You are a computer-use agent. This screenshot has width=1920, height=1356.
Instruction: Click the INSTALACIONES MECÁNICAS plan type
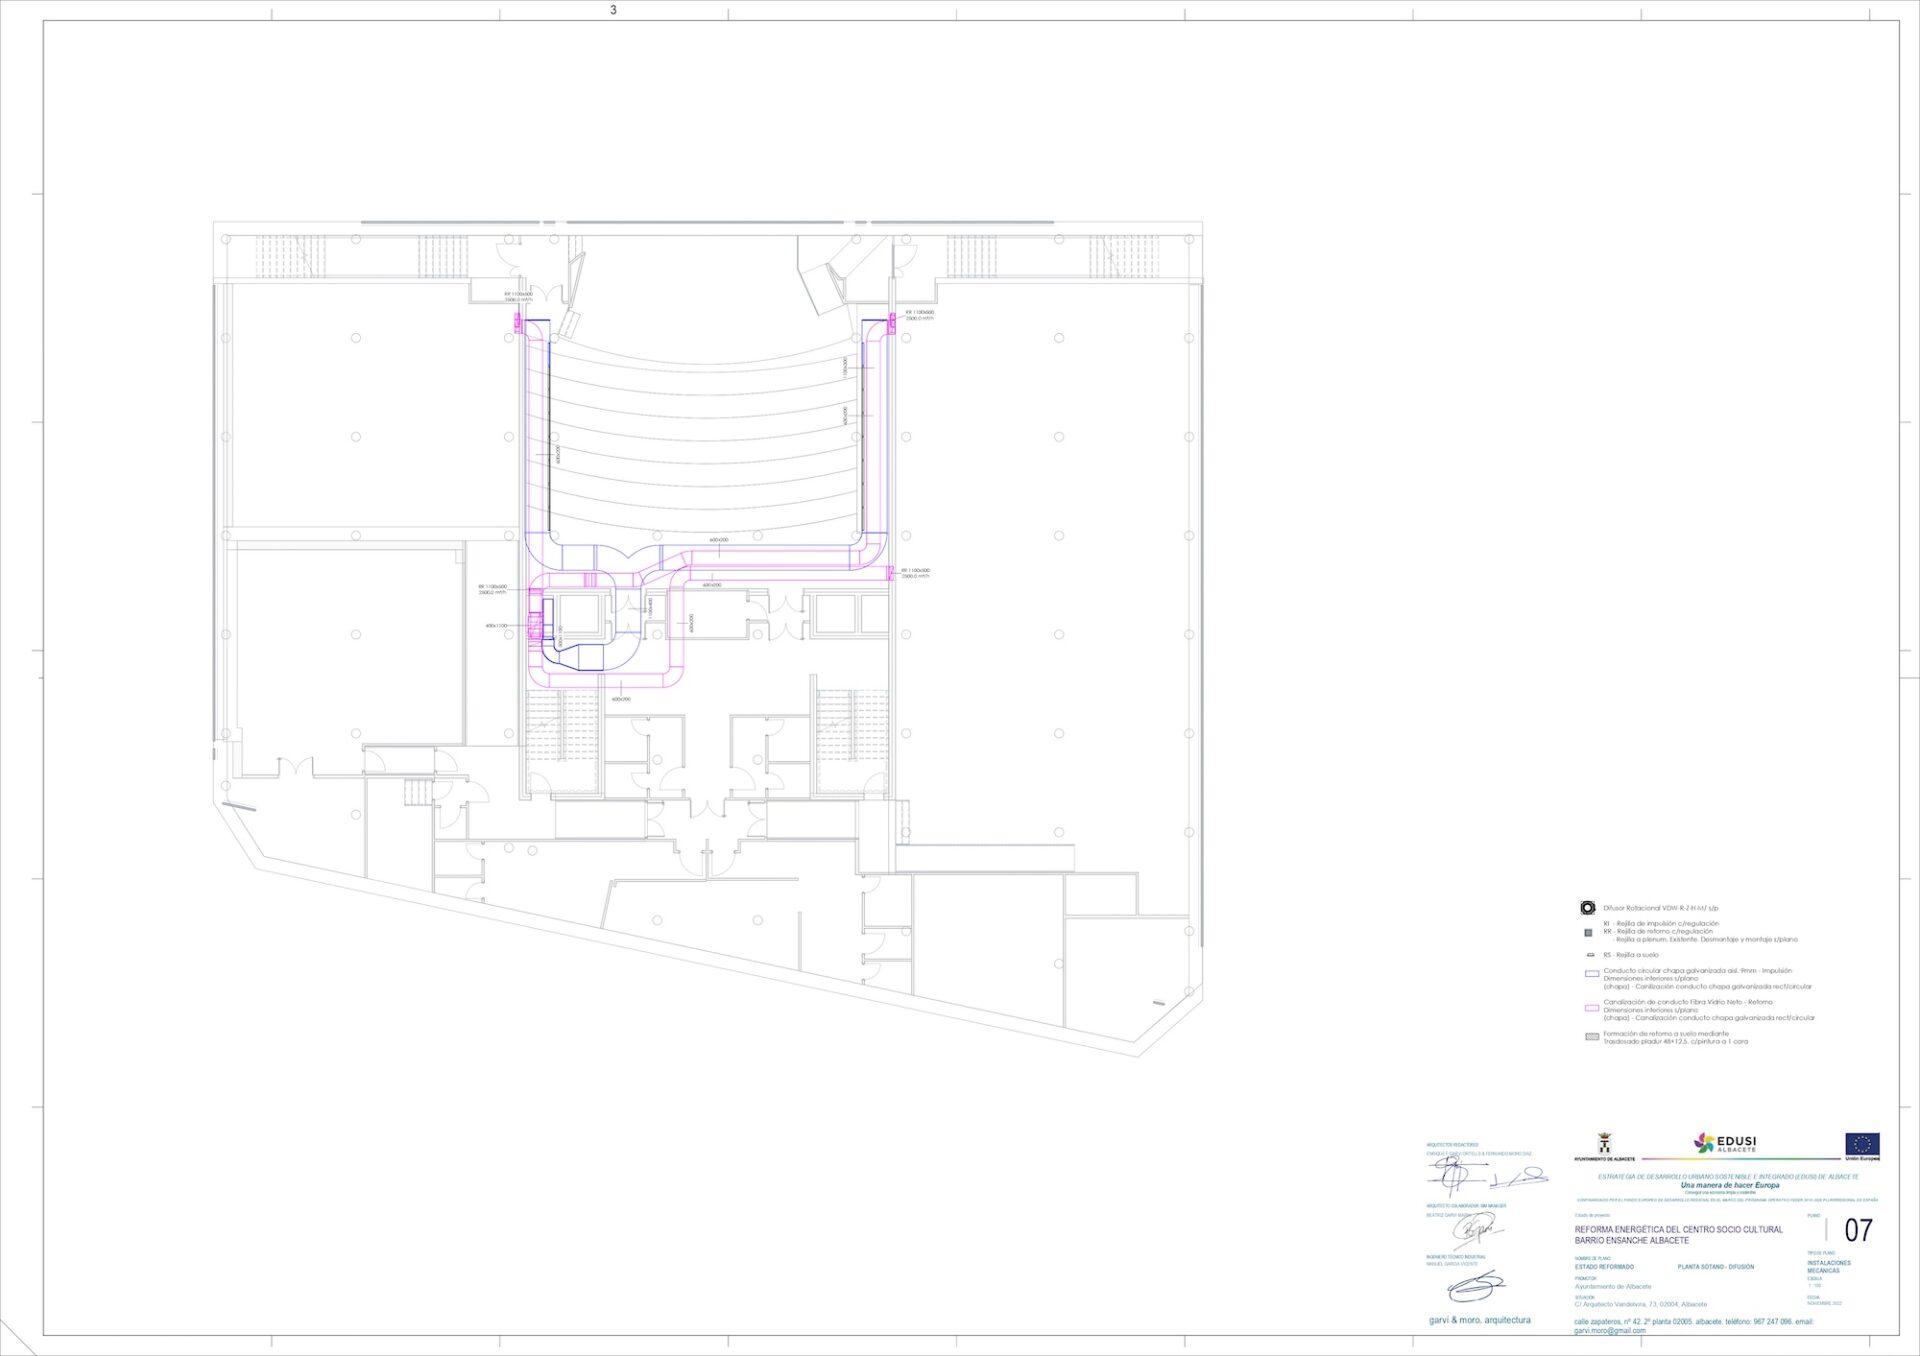point(1828,1267)
